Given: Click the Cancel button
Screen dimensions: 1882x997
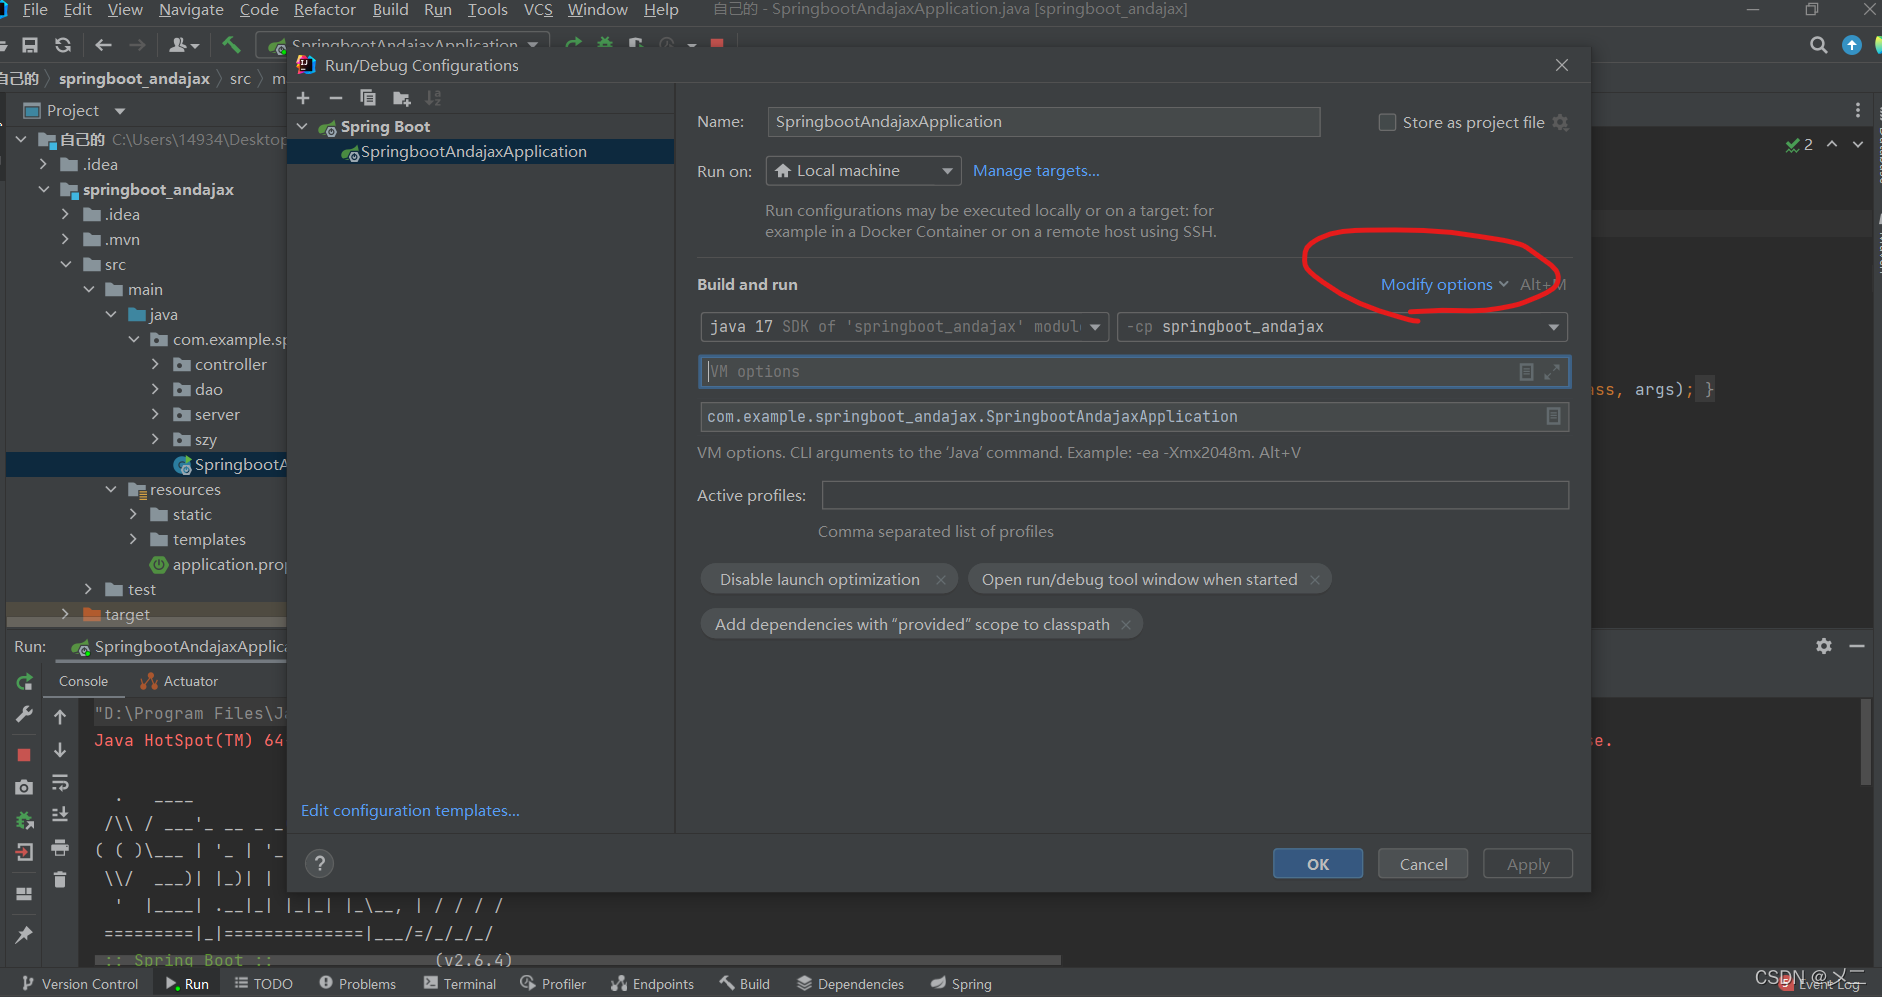Looking at the screenshot, I should tap(1423, 864).
